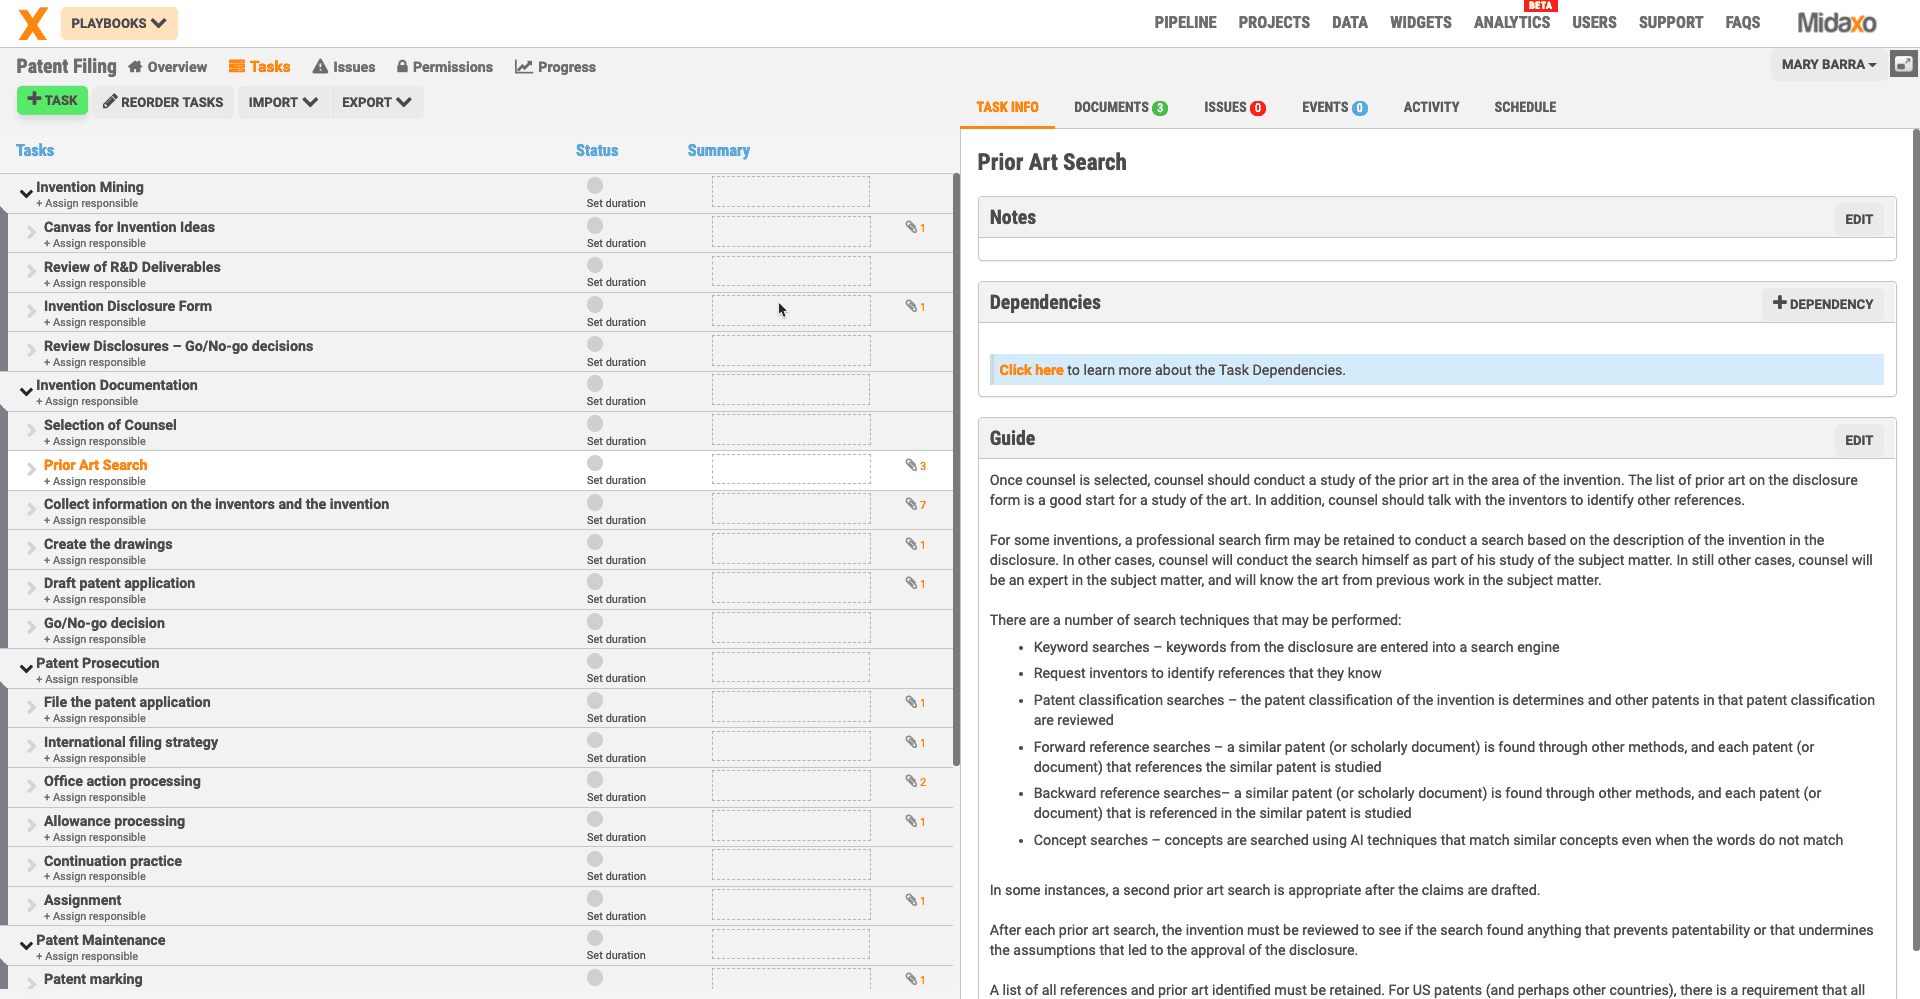Select the Review Disclosures – Go/No-go decisions task
Screen dimensions: 1920x999
tap(178, 346)
